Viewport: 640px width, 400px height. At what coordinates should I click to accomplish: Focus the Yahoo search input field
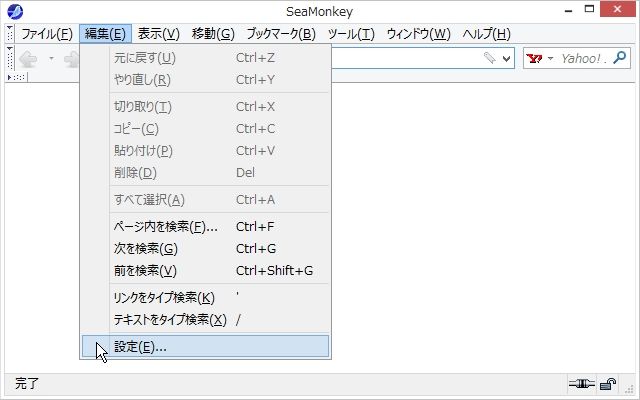(584, 58)
